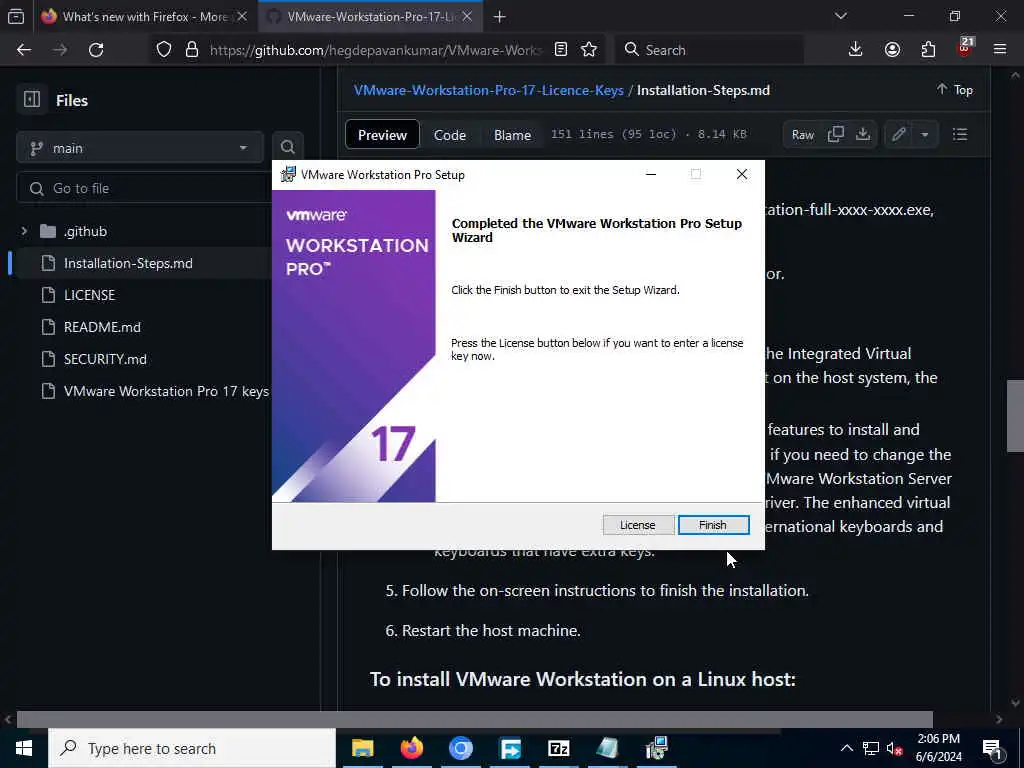Open Firefox tracking protection shield icon
Viewport: 1024px width, 768px height.
click(x=164, y=50)
